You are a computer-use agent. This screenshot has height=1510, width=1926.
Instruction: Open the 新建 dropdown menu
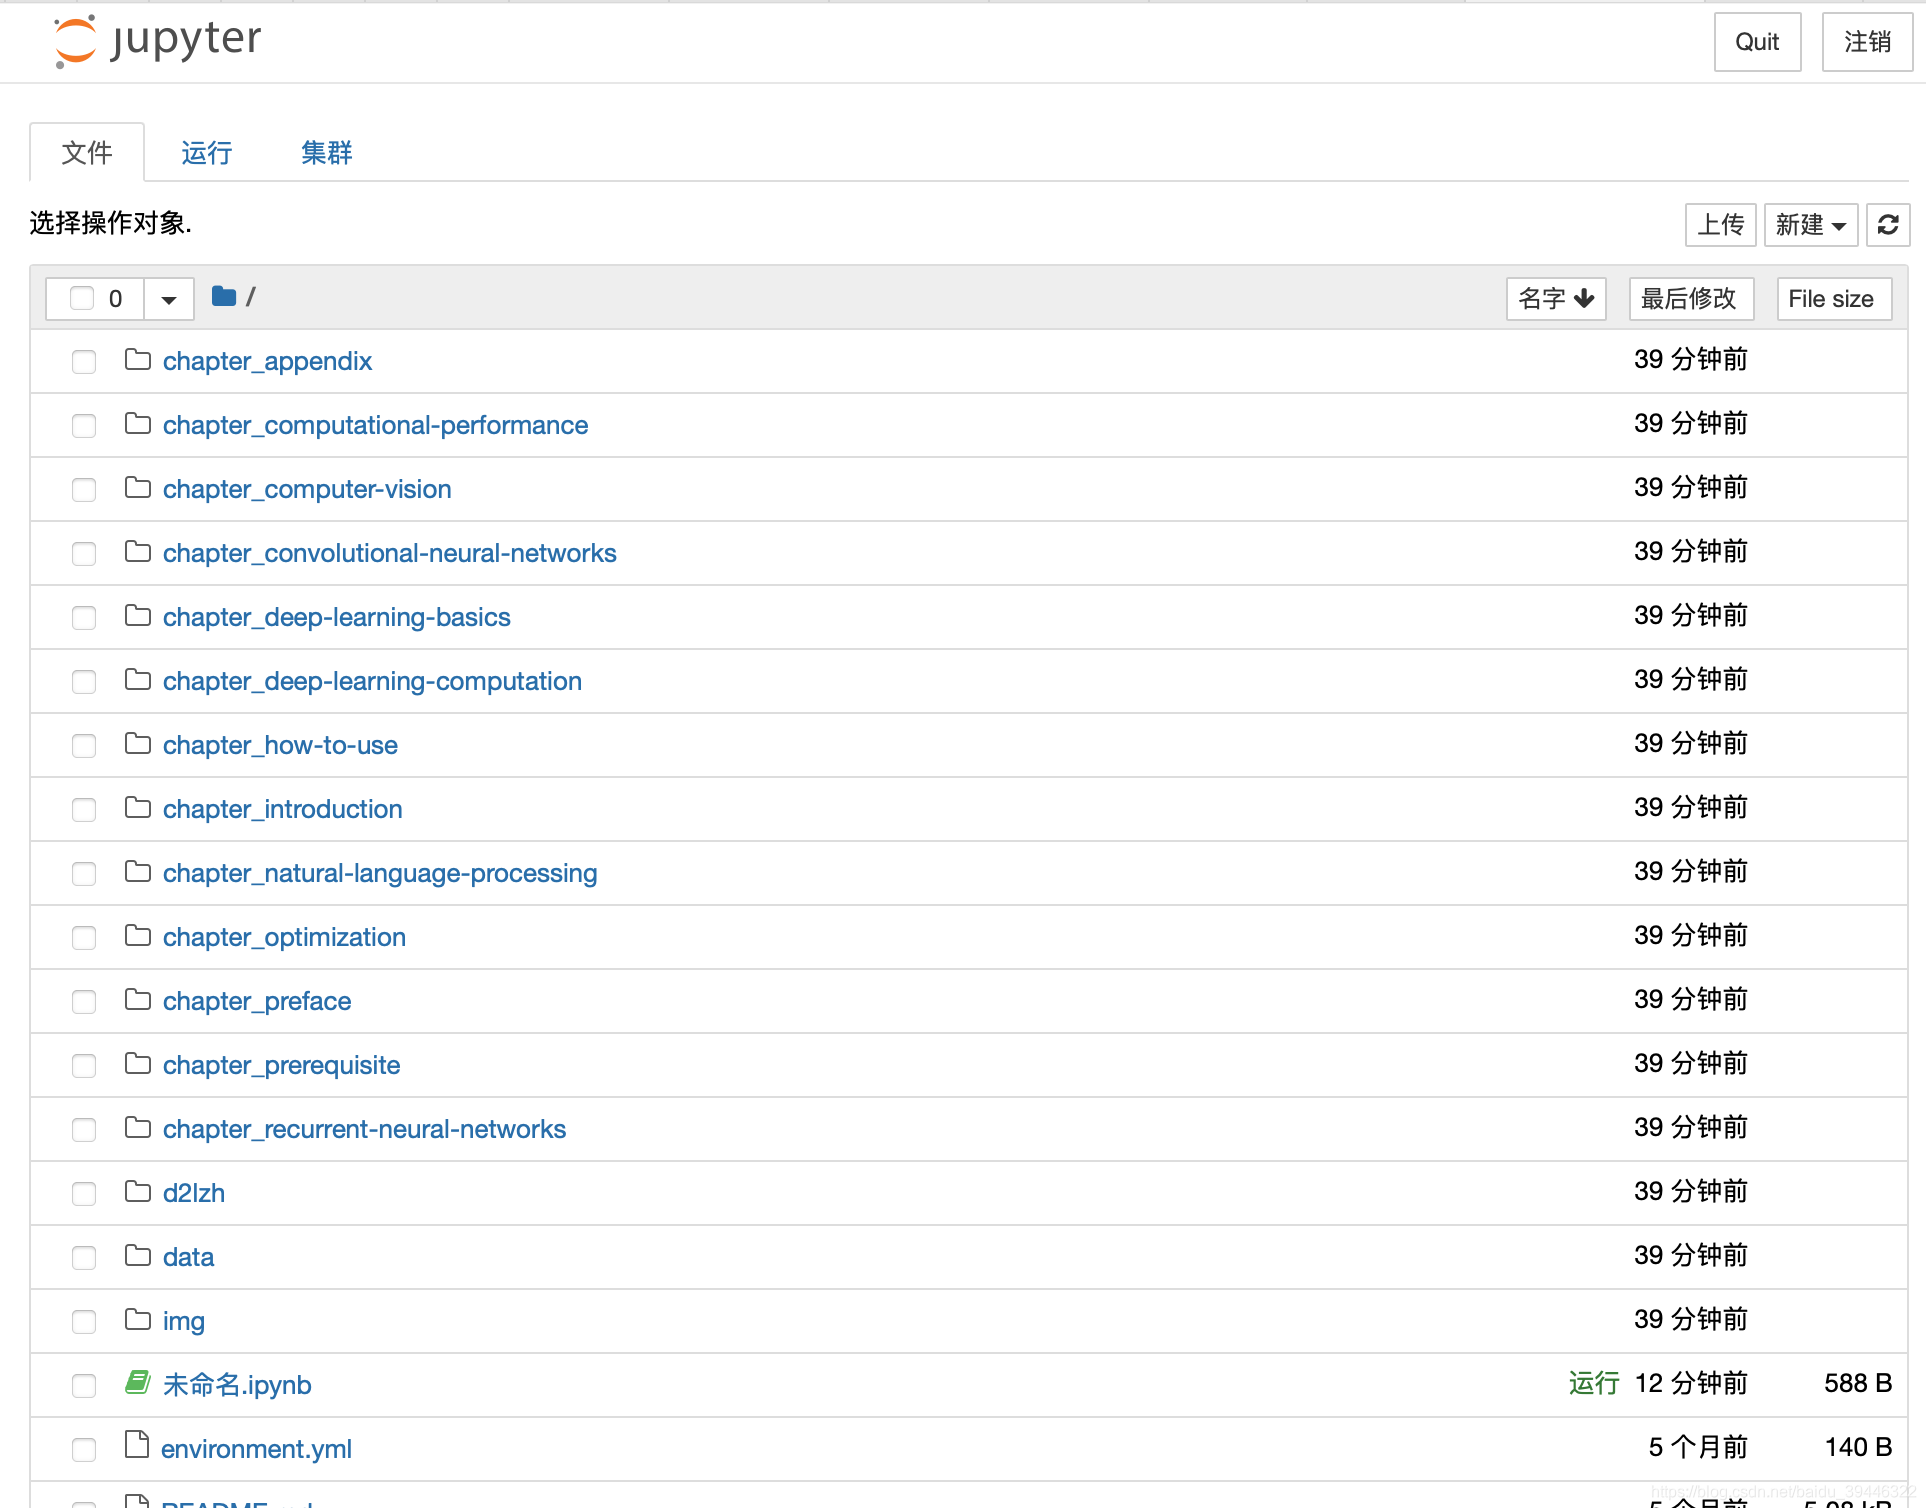coord(1810,225)
